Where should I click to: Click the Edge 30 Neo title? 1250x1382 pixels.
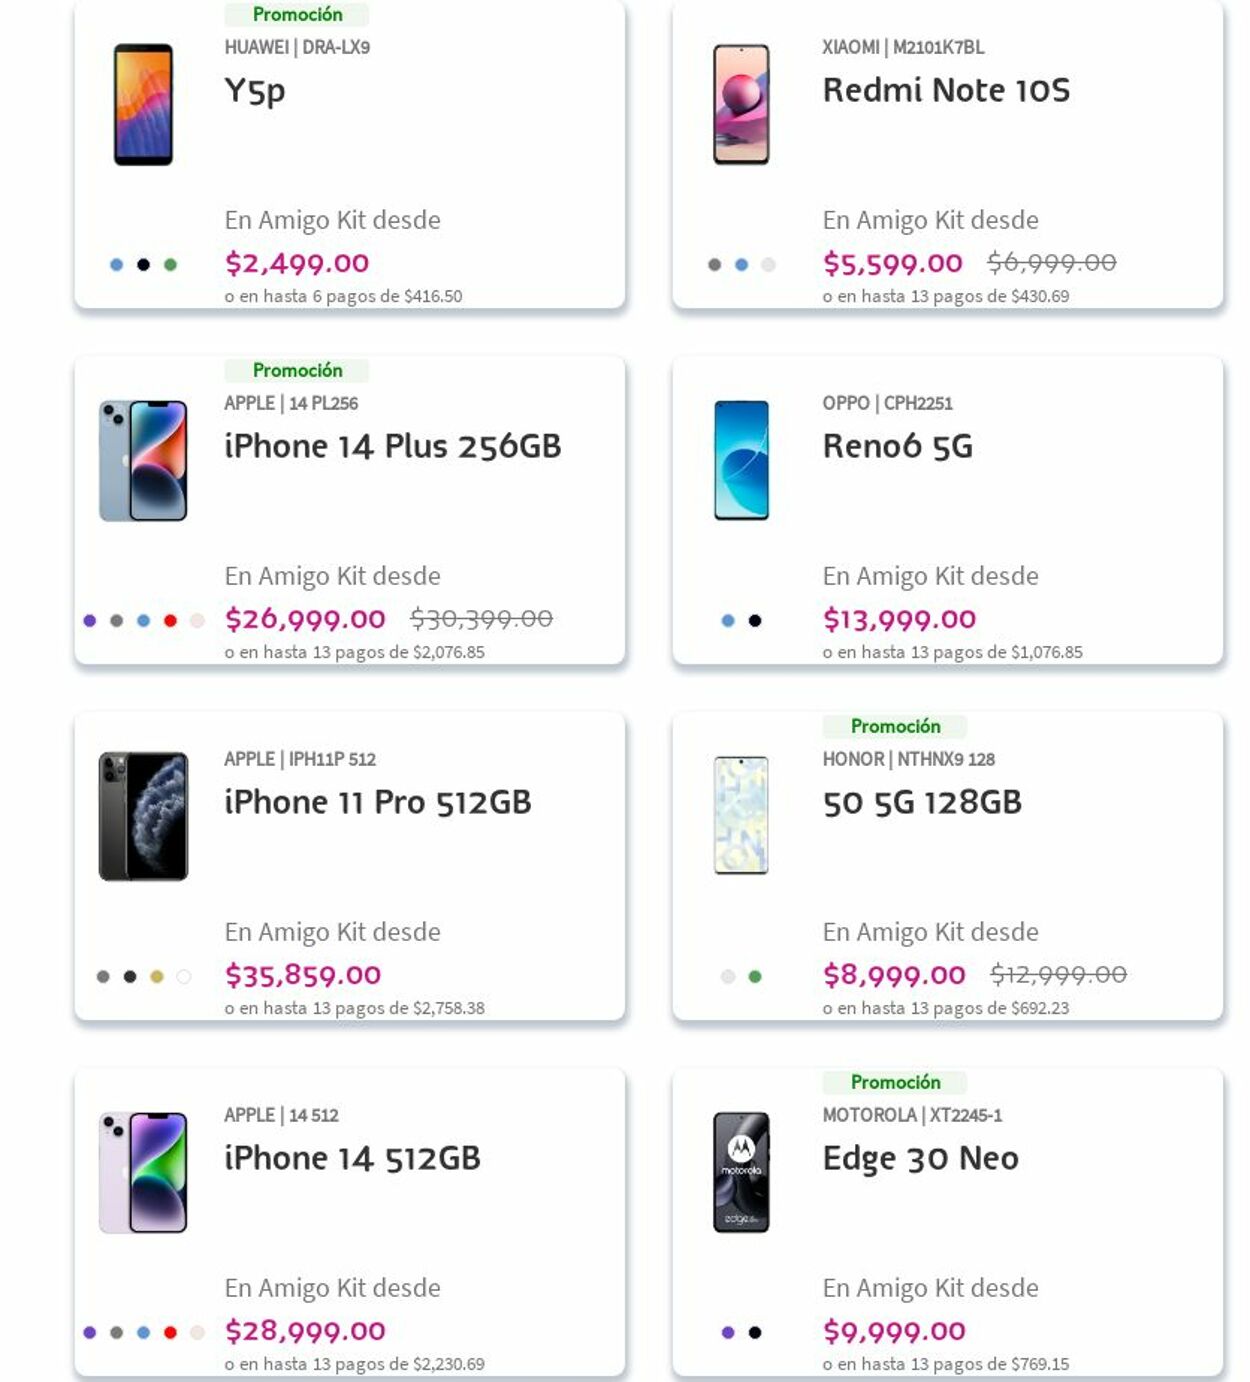(920, 1158)
